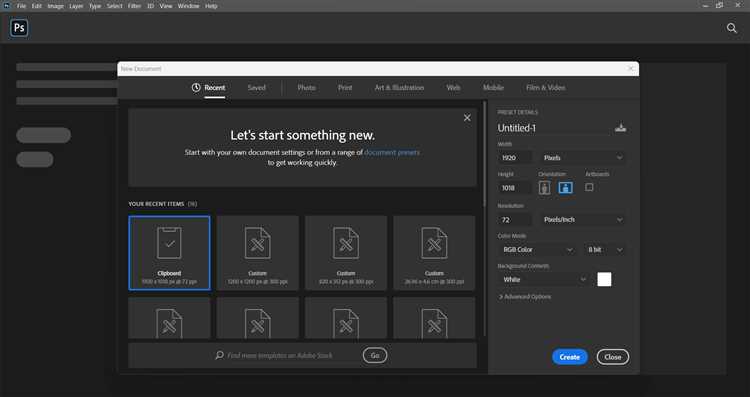Screen dimensions: 750x397
Task: Save document preset icon beside Untitled-1
Action: pos(620,128)
